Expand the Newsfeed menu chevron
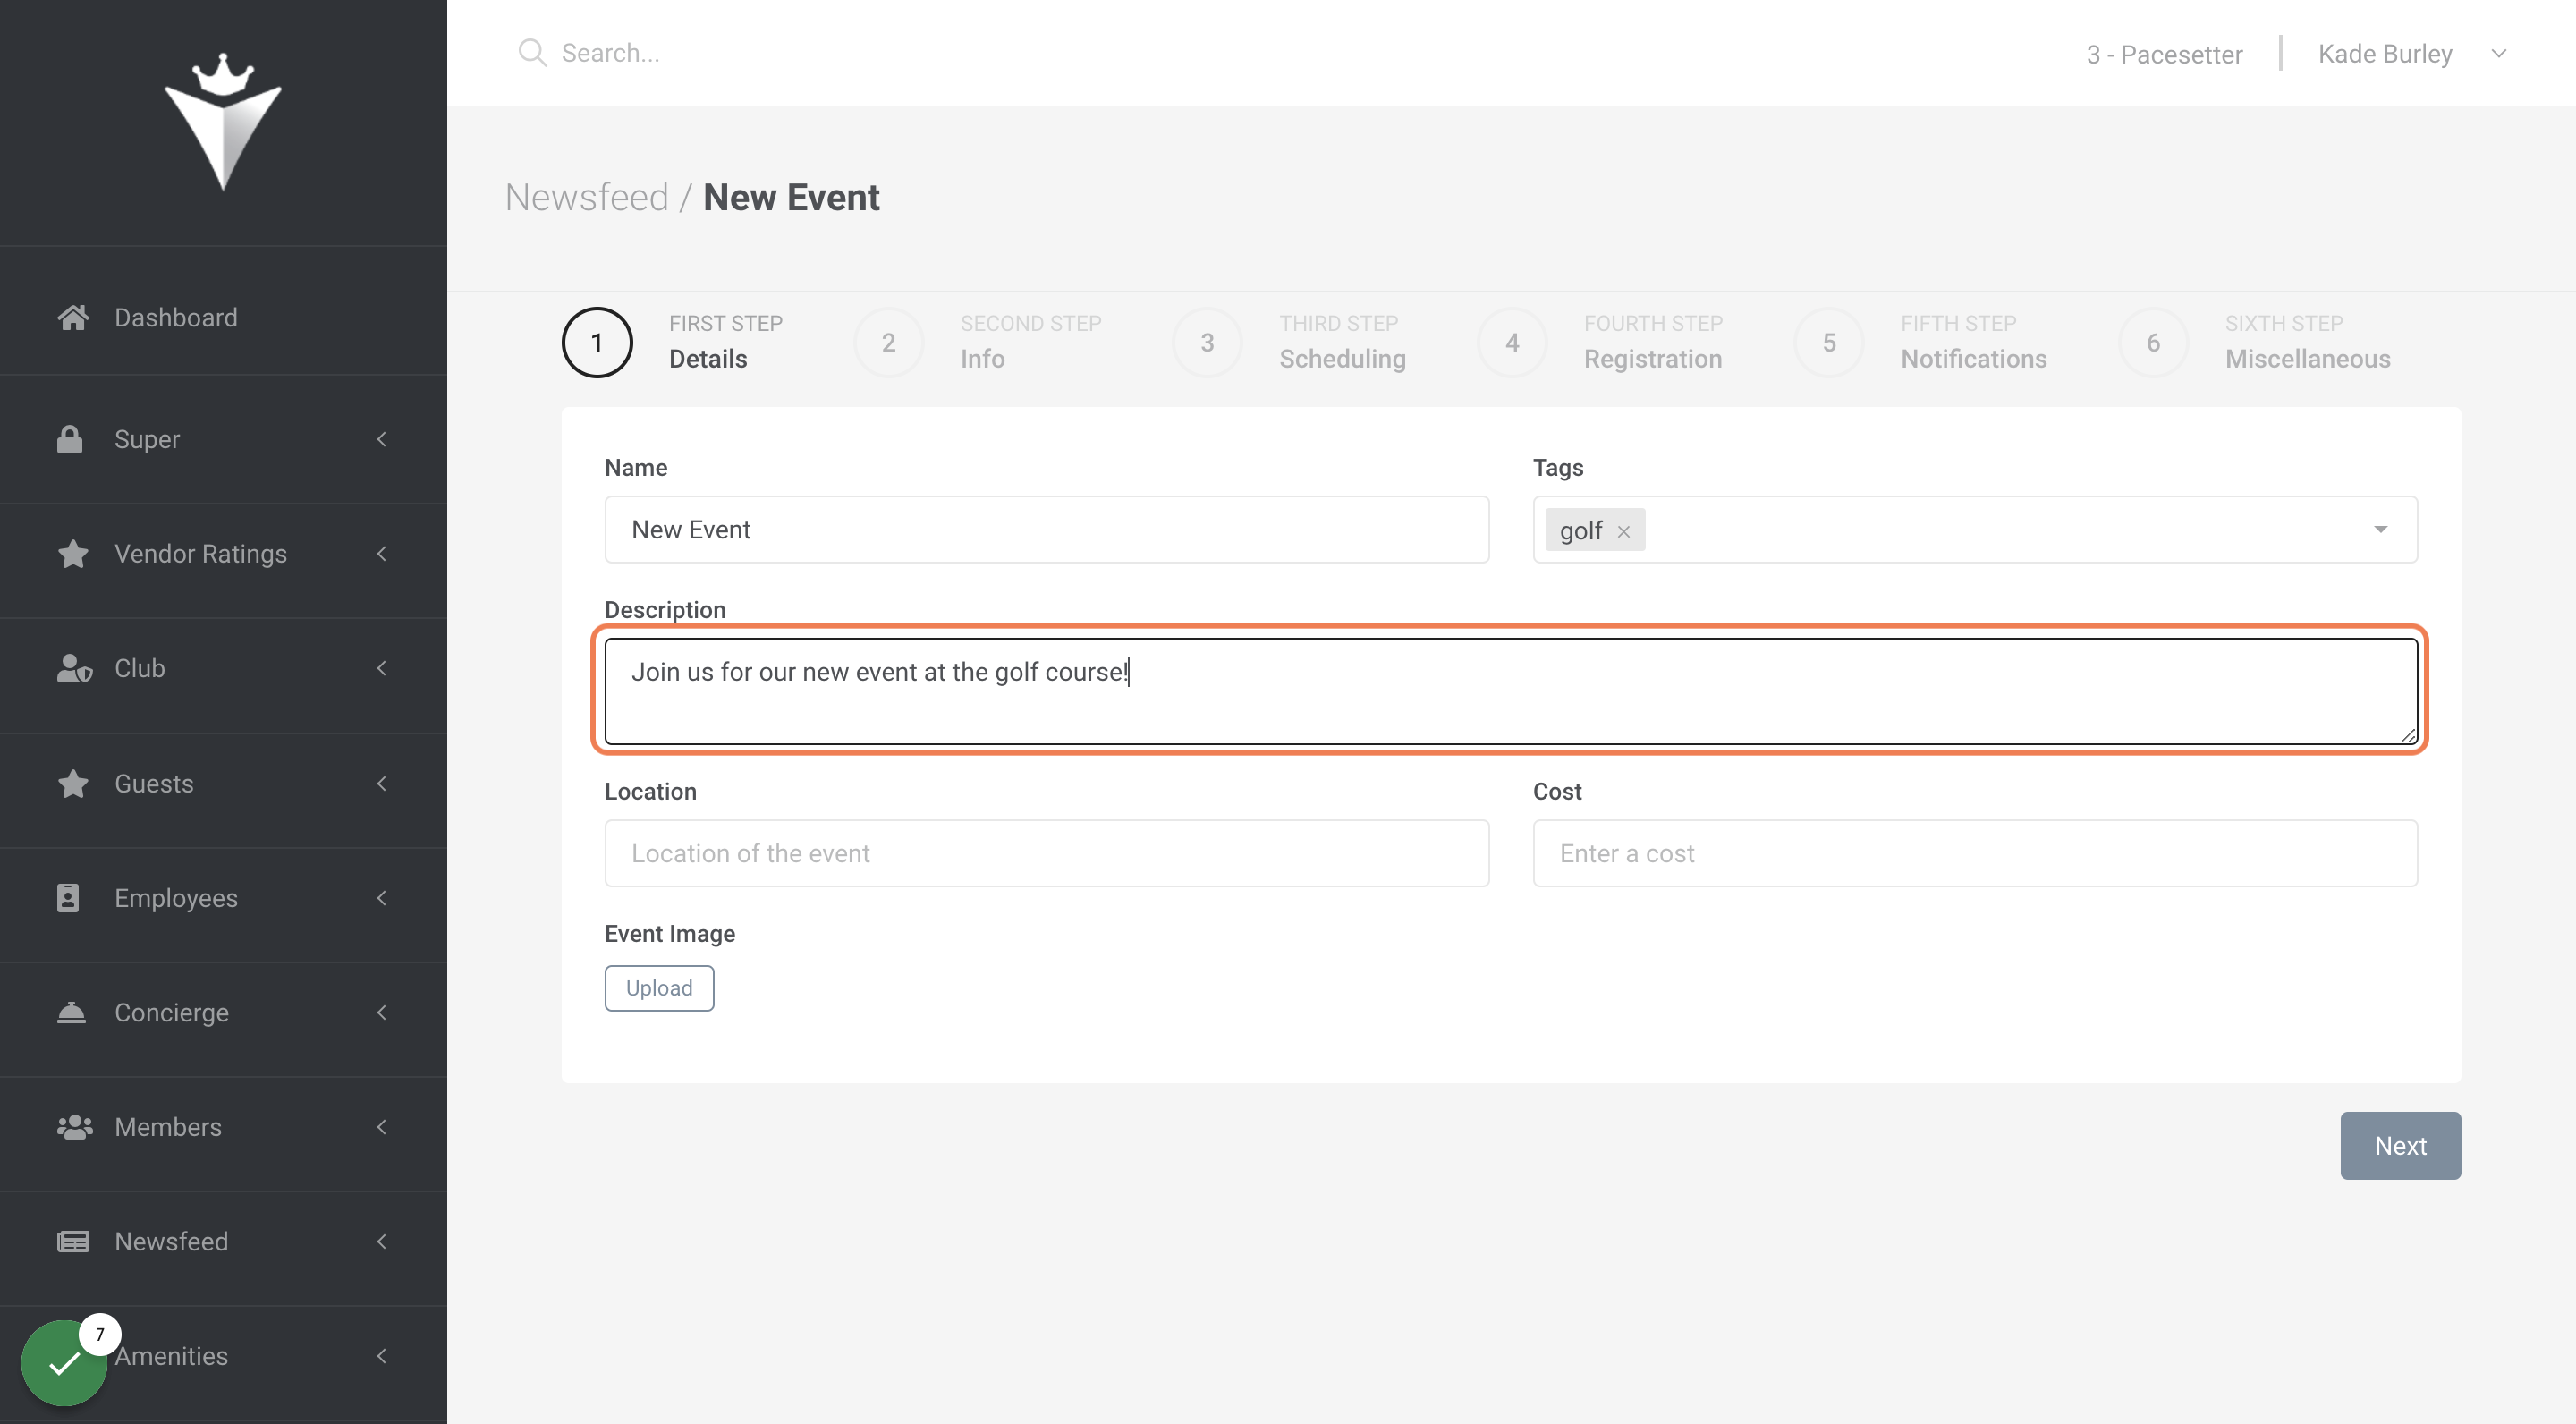The image size is (2576, 1424). (382, 1241)
